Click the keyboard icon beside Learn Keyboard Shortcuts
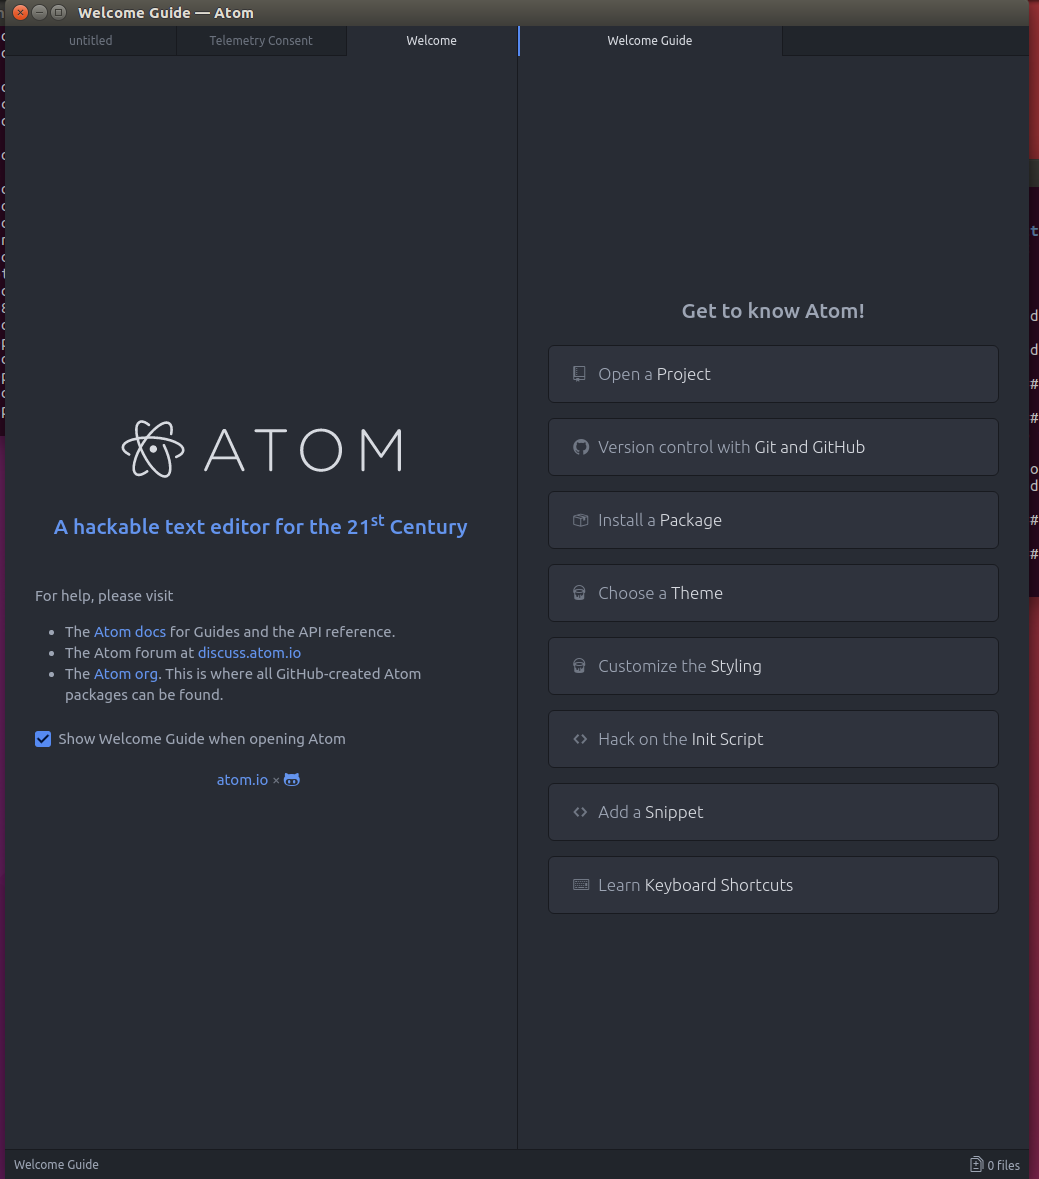Screen dimensions: 1039x1179 click(581, 884)
